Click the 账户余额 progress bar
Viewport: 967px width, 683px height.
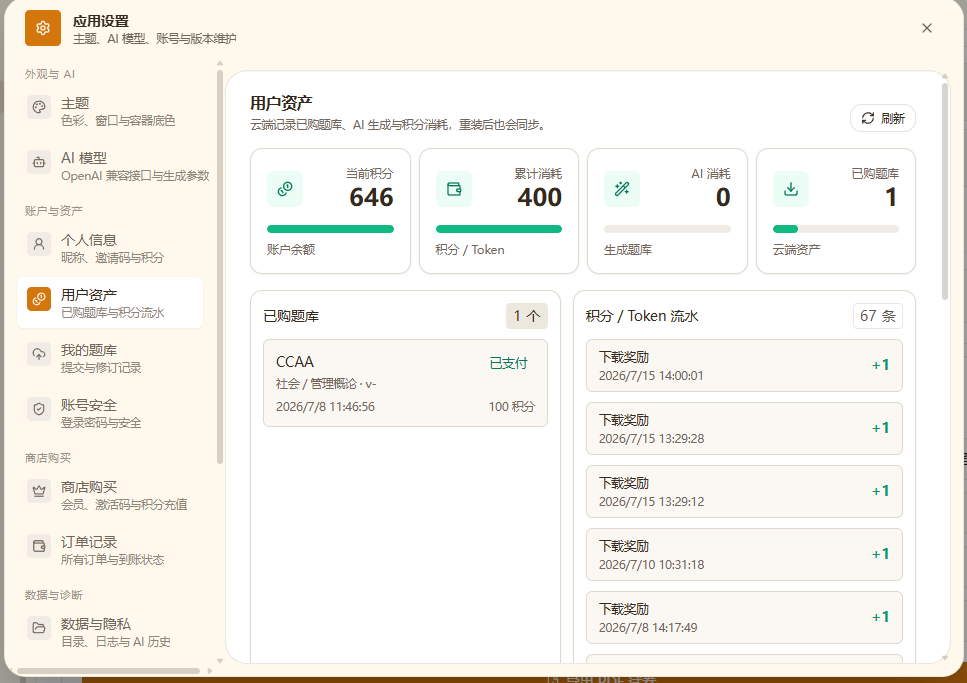[x=330, y=229]
